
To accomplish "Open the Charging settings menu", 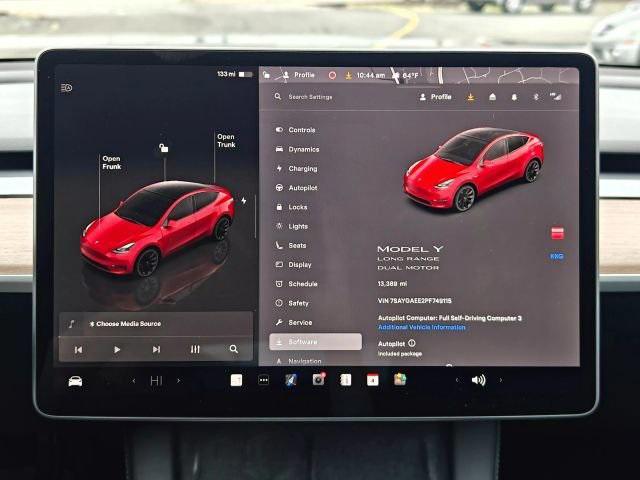I will pos(297,169).
